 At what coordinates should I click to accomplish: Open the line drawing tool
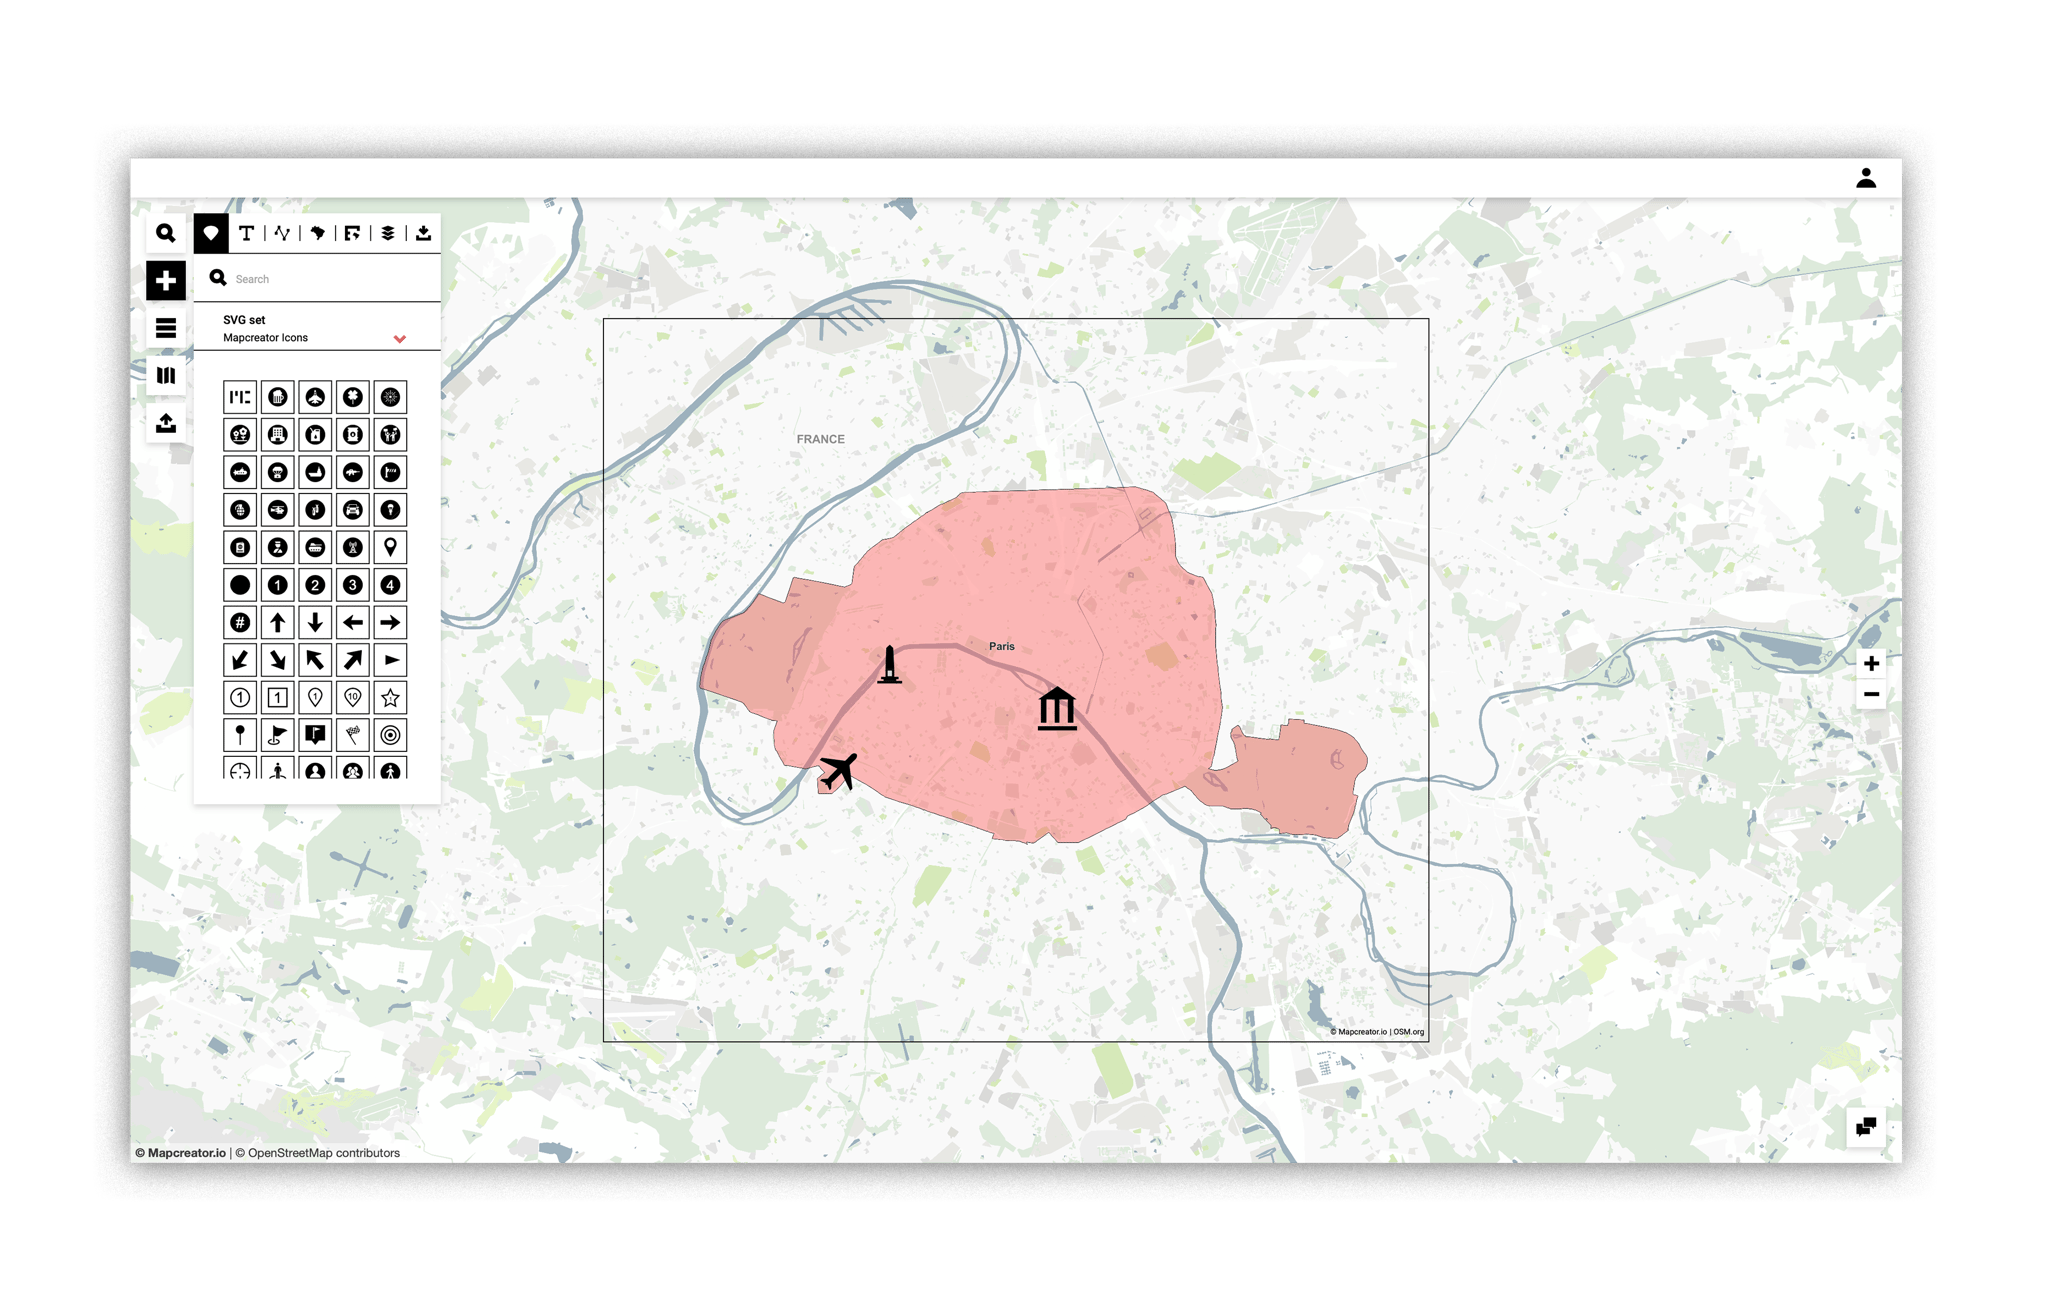(281, 233)
